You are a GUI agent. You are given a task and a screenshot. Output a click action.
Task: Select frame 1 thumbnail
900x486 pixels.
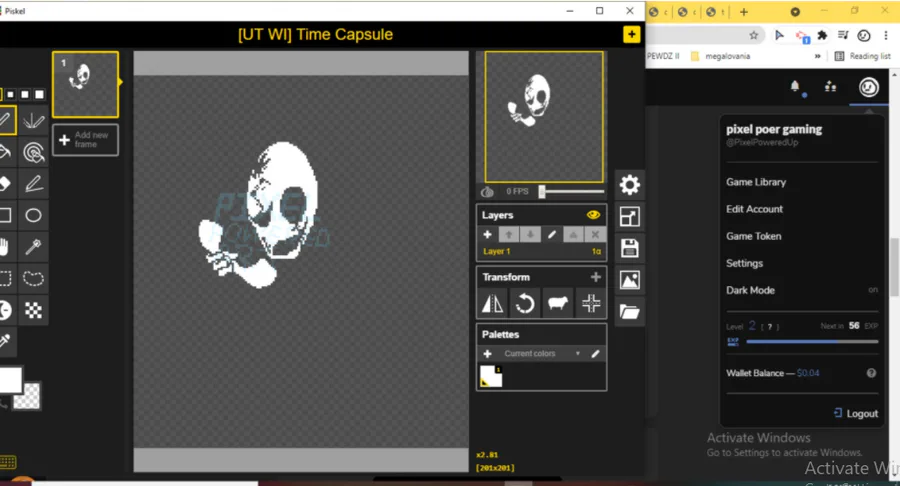tap(86, 84)
